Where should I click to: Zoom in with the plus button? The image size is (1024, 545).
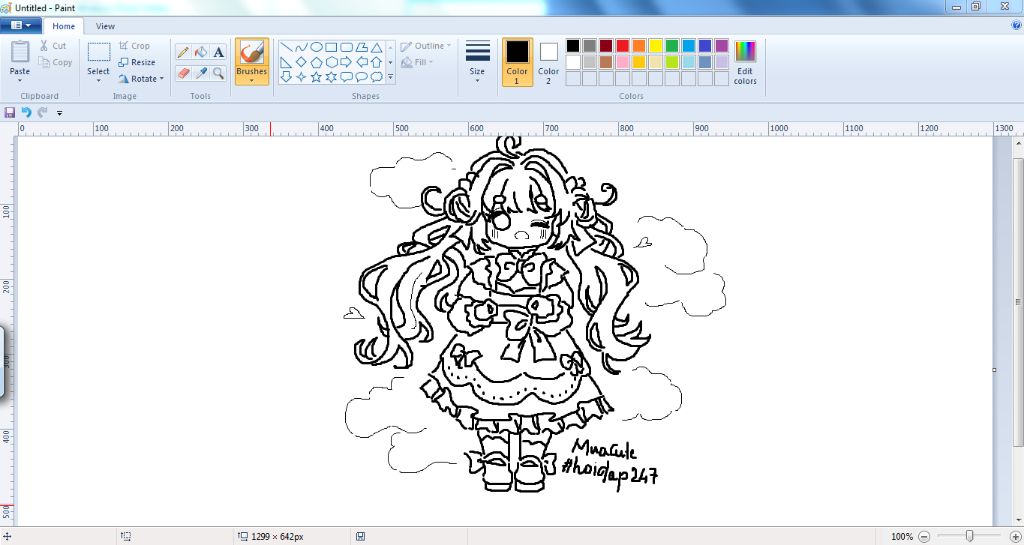point(1015,537)
